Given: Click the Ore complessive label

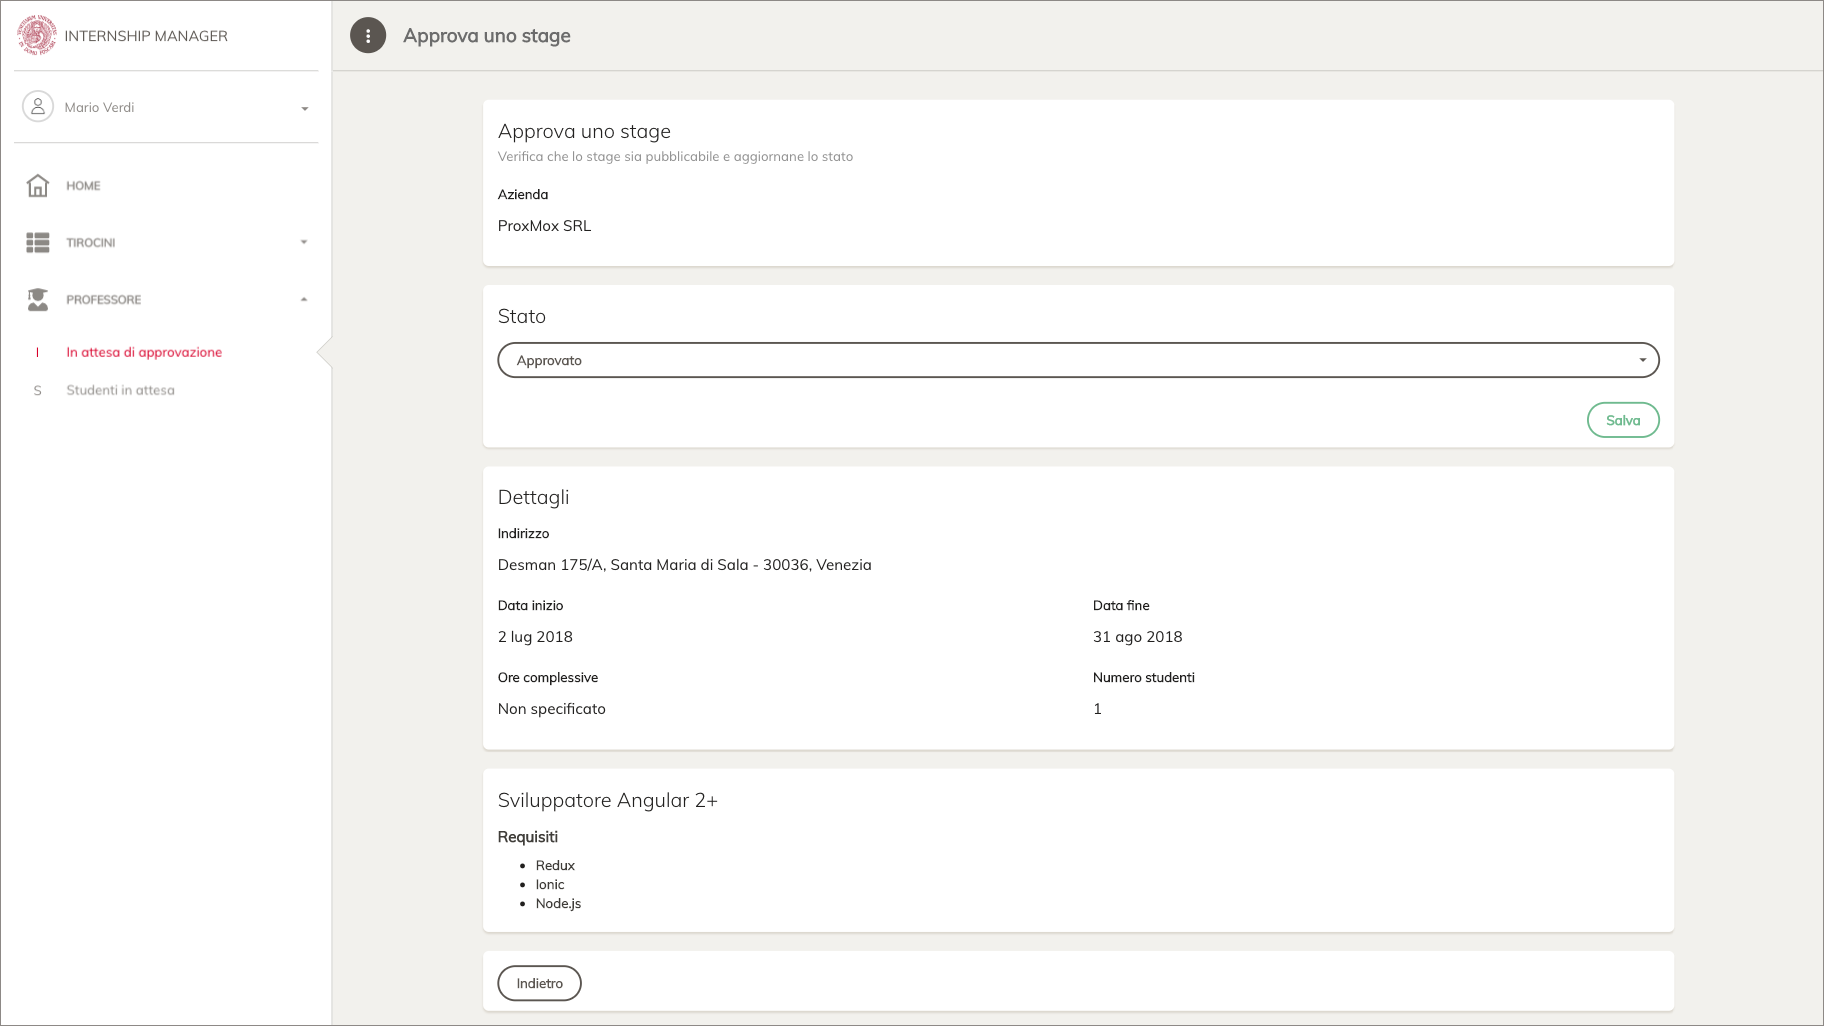Looking at the screenshot, I should pyautogui.click(x=548, y=677).
